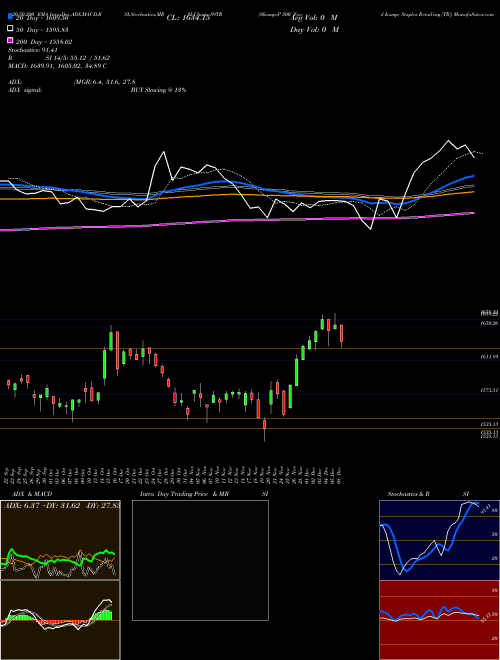Click the ADX '(MGR) 6.4, 31.6, 27.8' values

104,82
